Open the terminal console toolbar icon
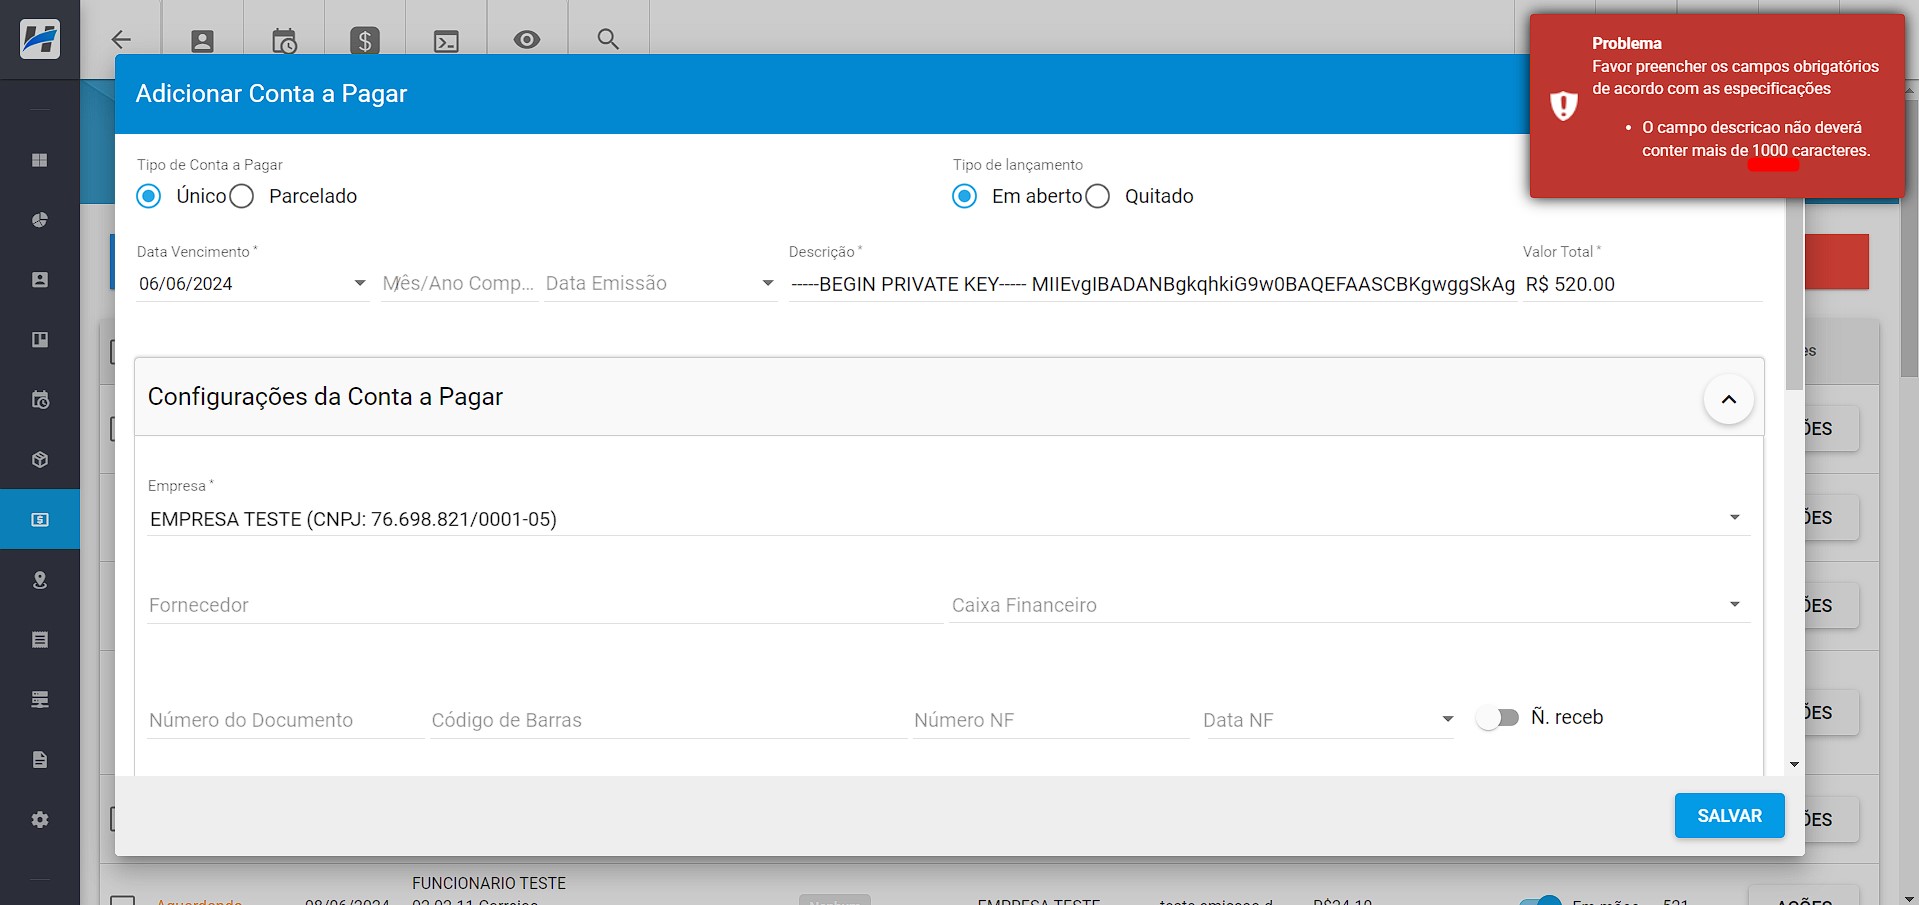Viewport: 1919px width, 905px height. [446, 41]
